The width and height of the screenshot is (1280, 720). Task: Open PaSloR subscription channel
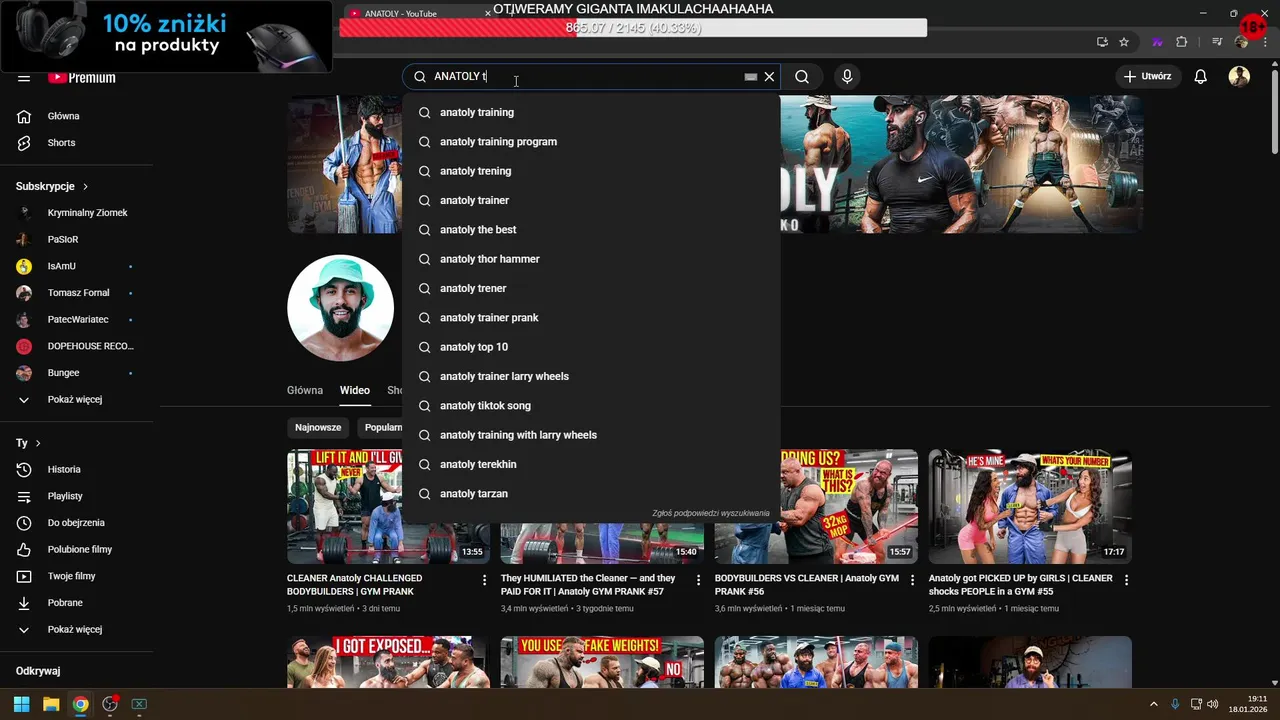(x=78, y=240)
